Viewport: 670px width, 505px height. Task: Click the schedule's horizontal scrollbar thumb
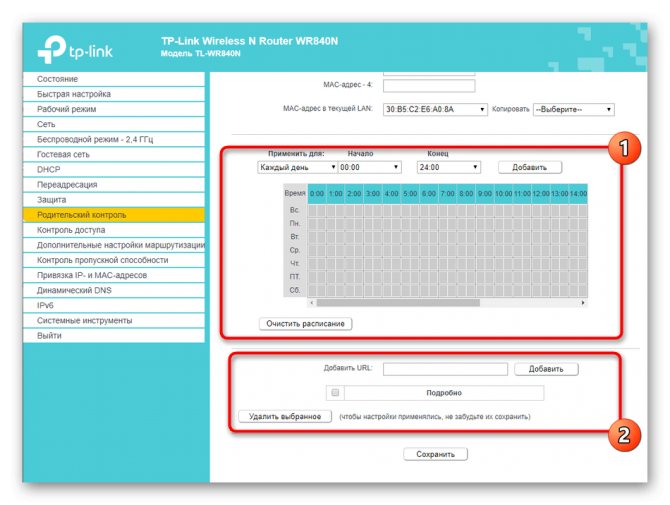click(398, 302)
